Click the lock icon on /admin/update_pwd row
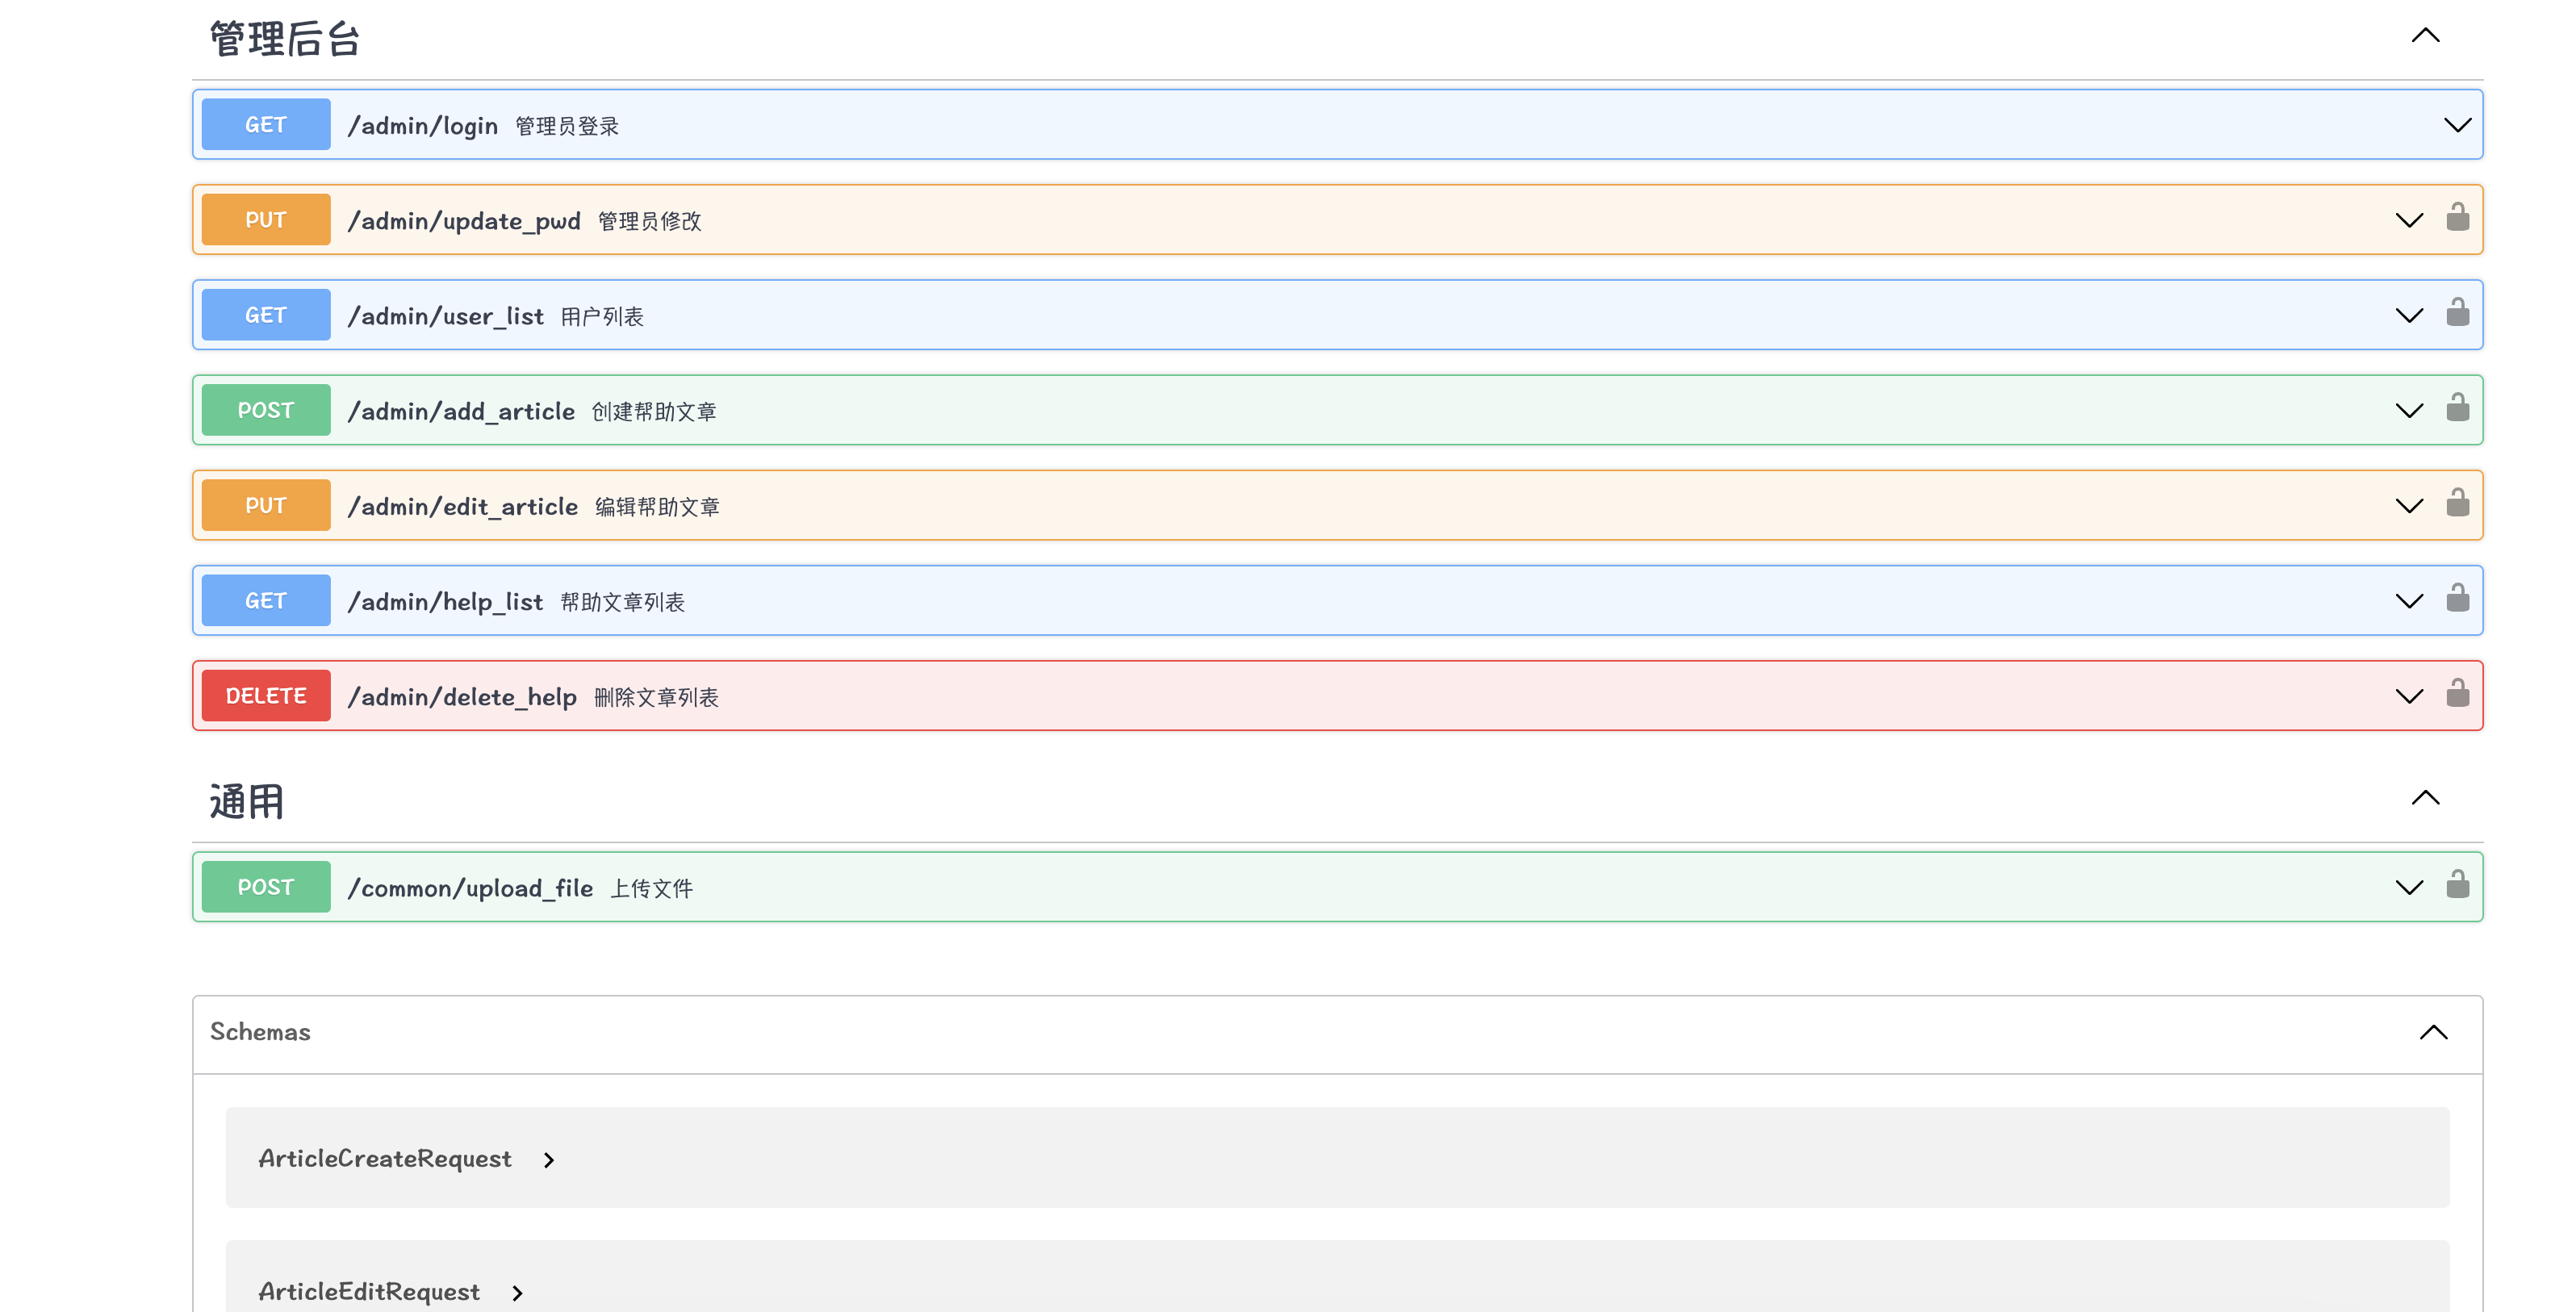The width and height of the screenshot is (2576, 1312). tap(2457, 217)
